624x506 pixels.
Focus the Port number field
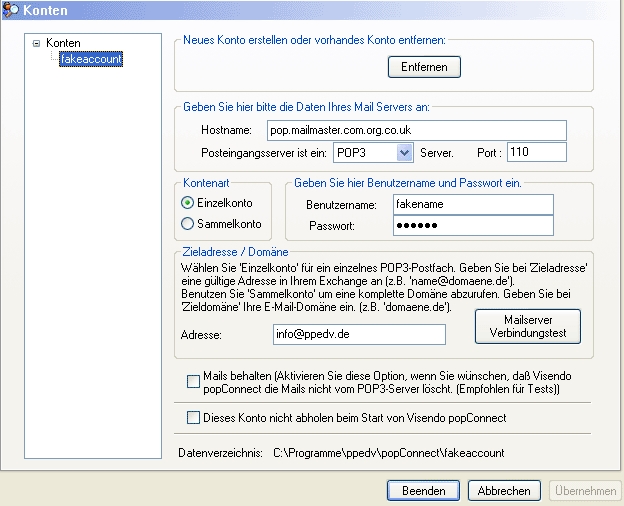coord(536,153)
